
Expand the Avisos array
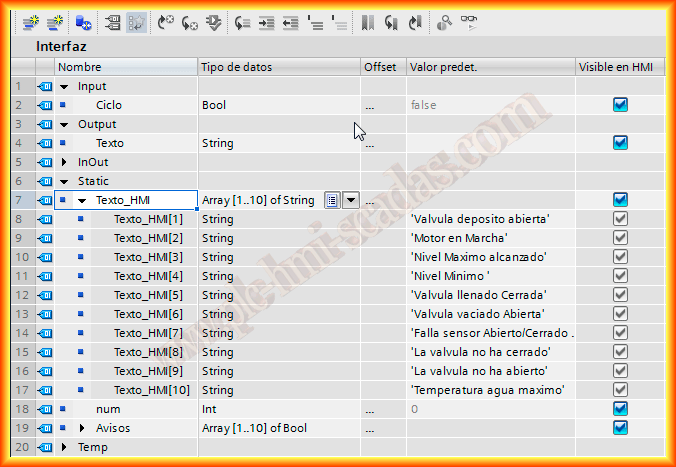coord(83,428)
